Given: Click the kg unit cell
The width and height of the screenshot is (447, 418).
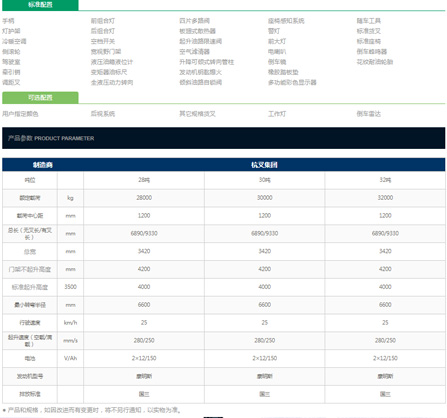Looking at the screenshot, I should coord(70,198).
